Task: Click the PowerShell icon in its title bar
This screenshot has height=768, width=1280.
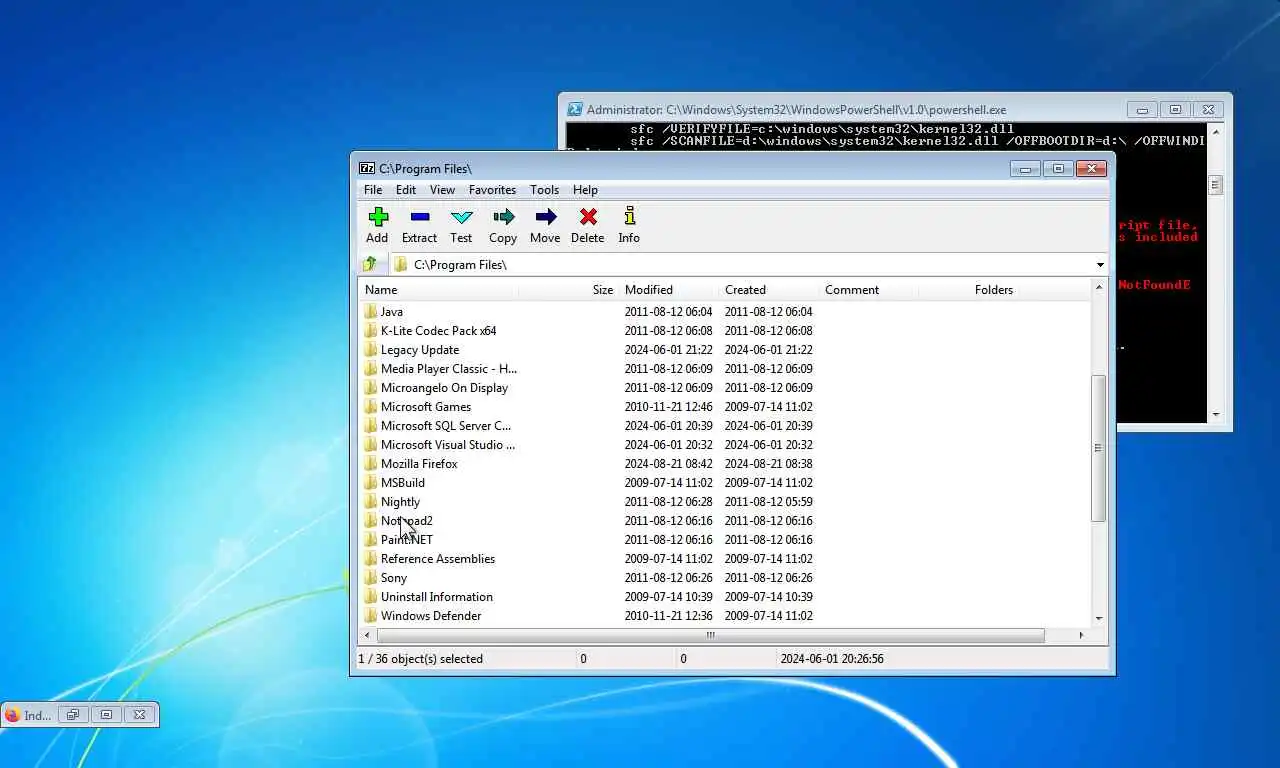Action: click(x=575, y=110)
